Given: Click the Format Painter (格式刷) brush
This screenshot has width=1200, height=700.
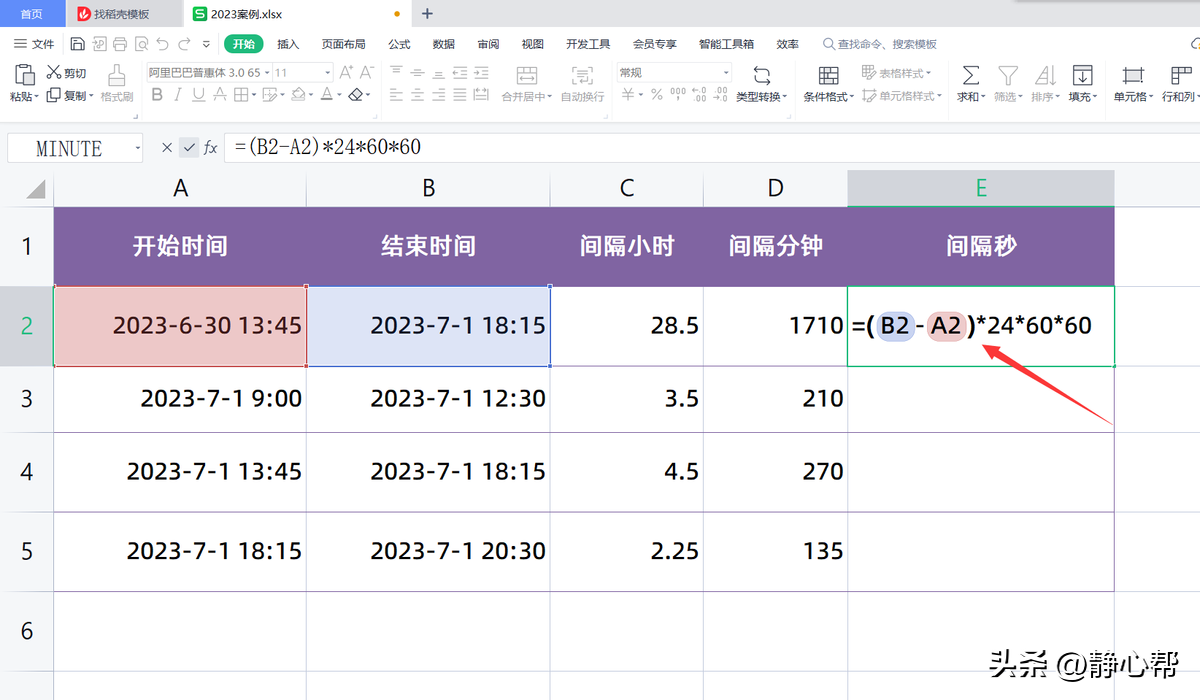Looking at the screenshot, I should (x=117, y=75).
